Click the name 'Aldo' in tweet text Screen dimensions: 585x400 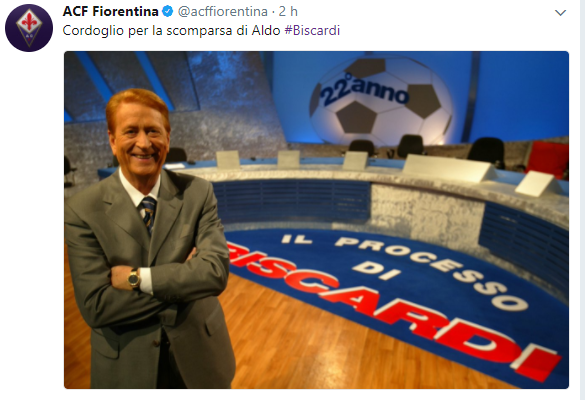click(x=266, y=30)
